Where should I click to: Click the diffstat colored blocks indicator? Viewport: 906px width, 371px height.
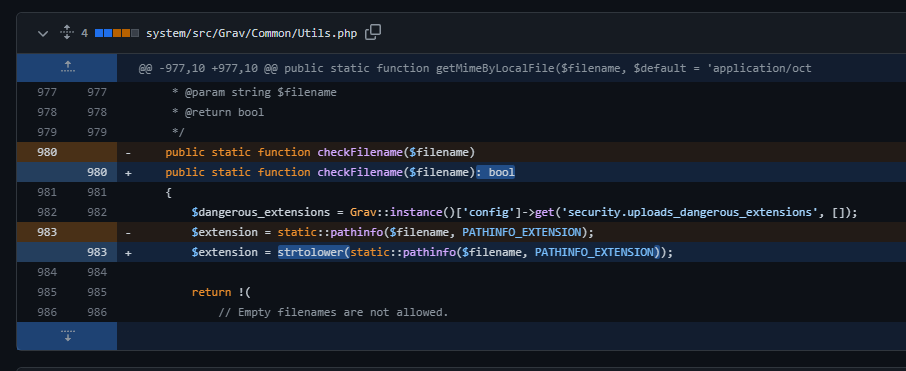(x=117, y=33)
